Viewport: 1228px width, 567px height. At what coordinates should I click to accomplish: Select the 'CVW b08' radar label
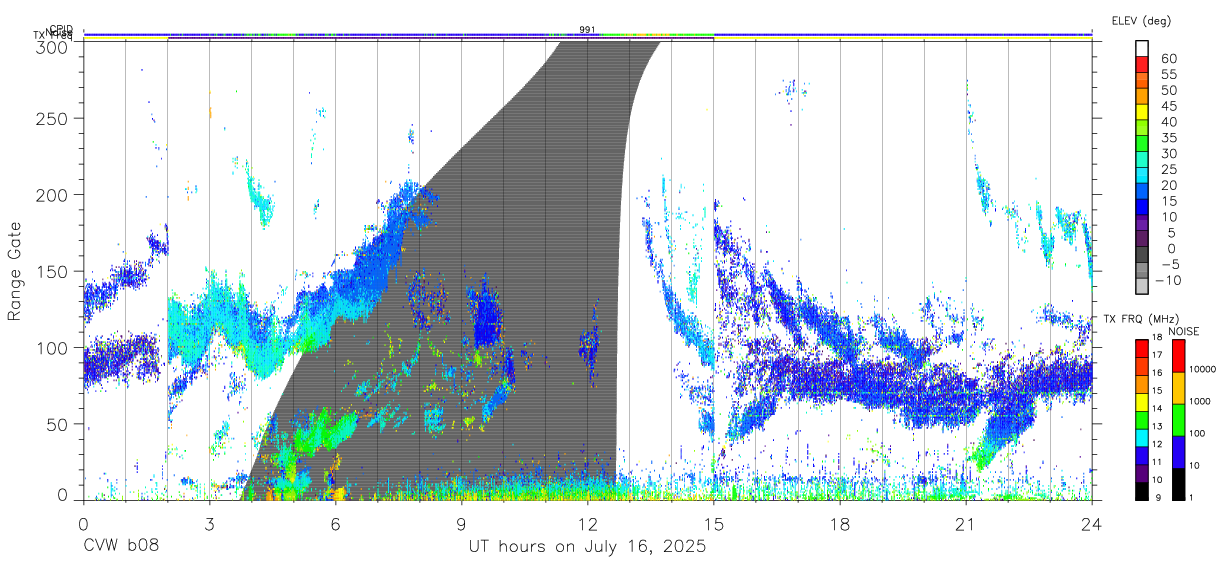point(120,547)
